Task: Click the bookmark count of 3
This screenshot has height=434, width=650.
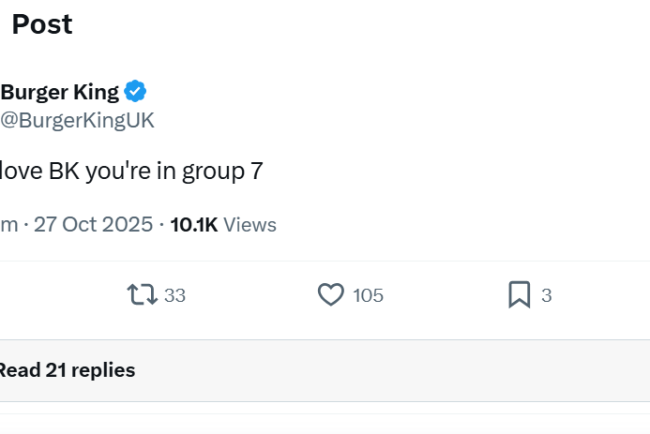Action: coord(546,296)
